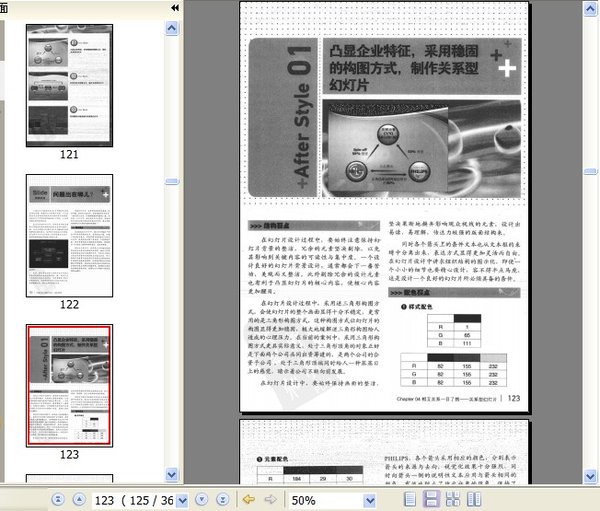
Task: Jump to the last page
Action: pyautogui.click(x=222, y=499)
